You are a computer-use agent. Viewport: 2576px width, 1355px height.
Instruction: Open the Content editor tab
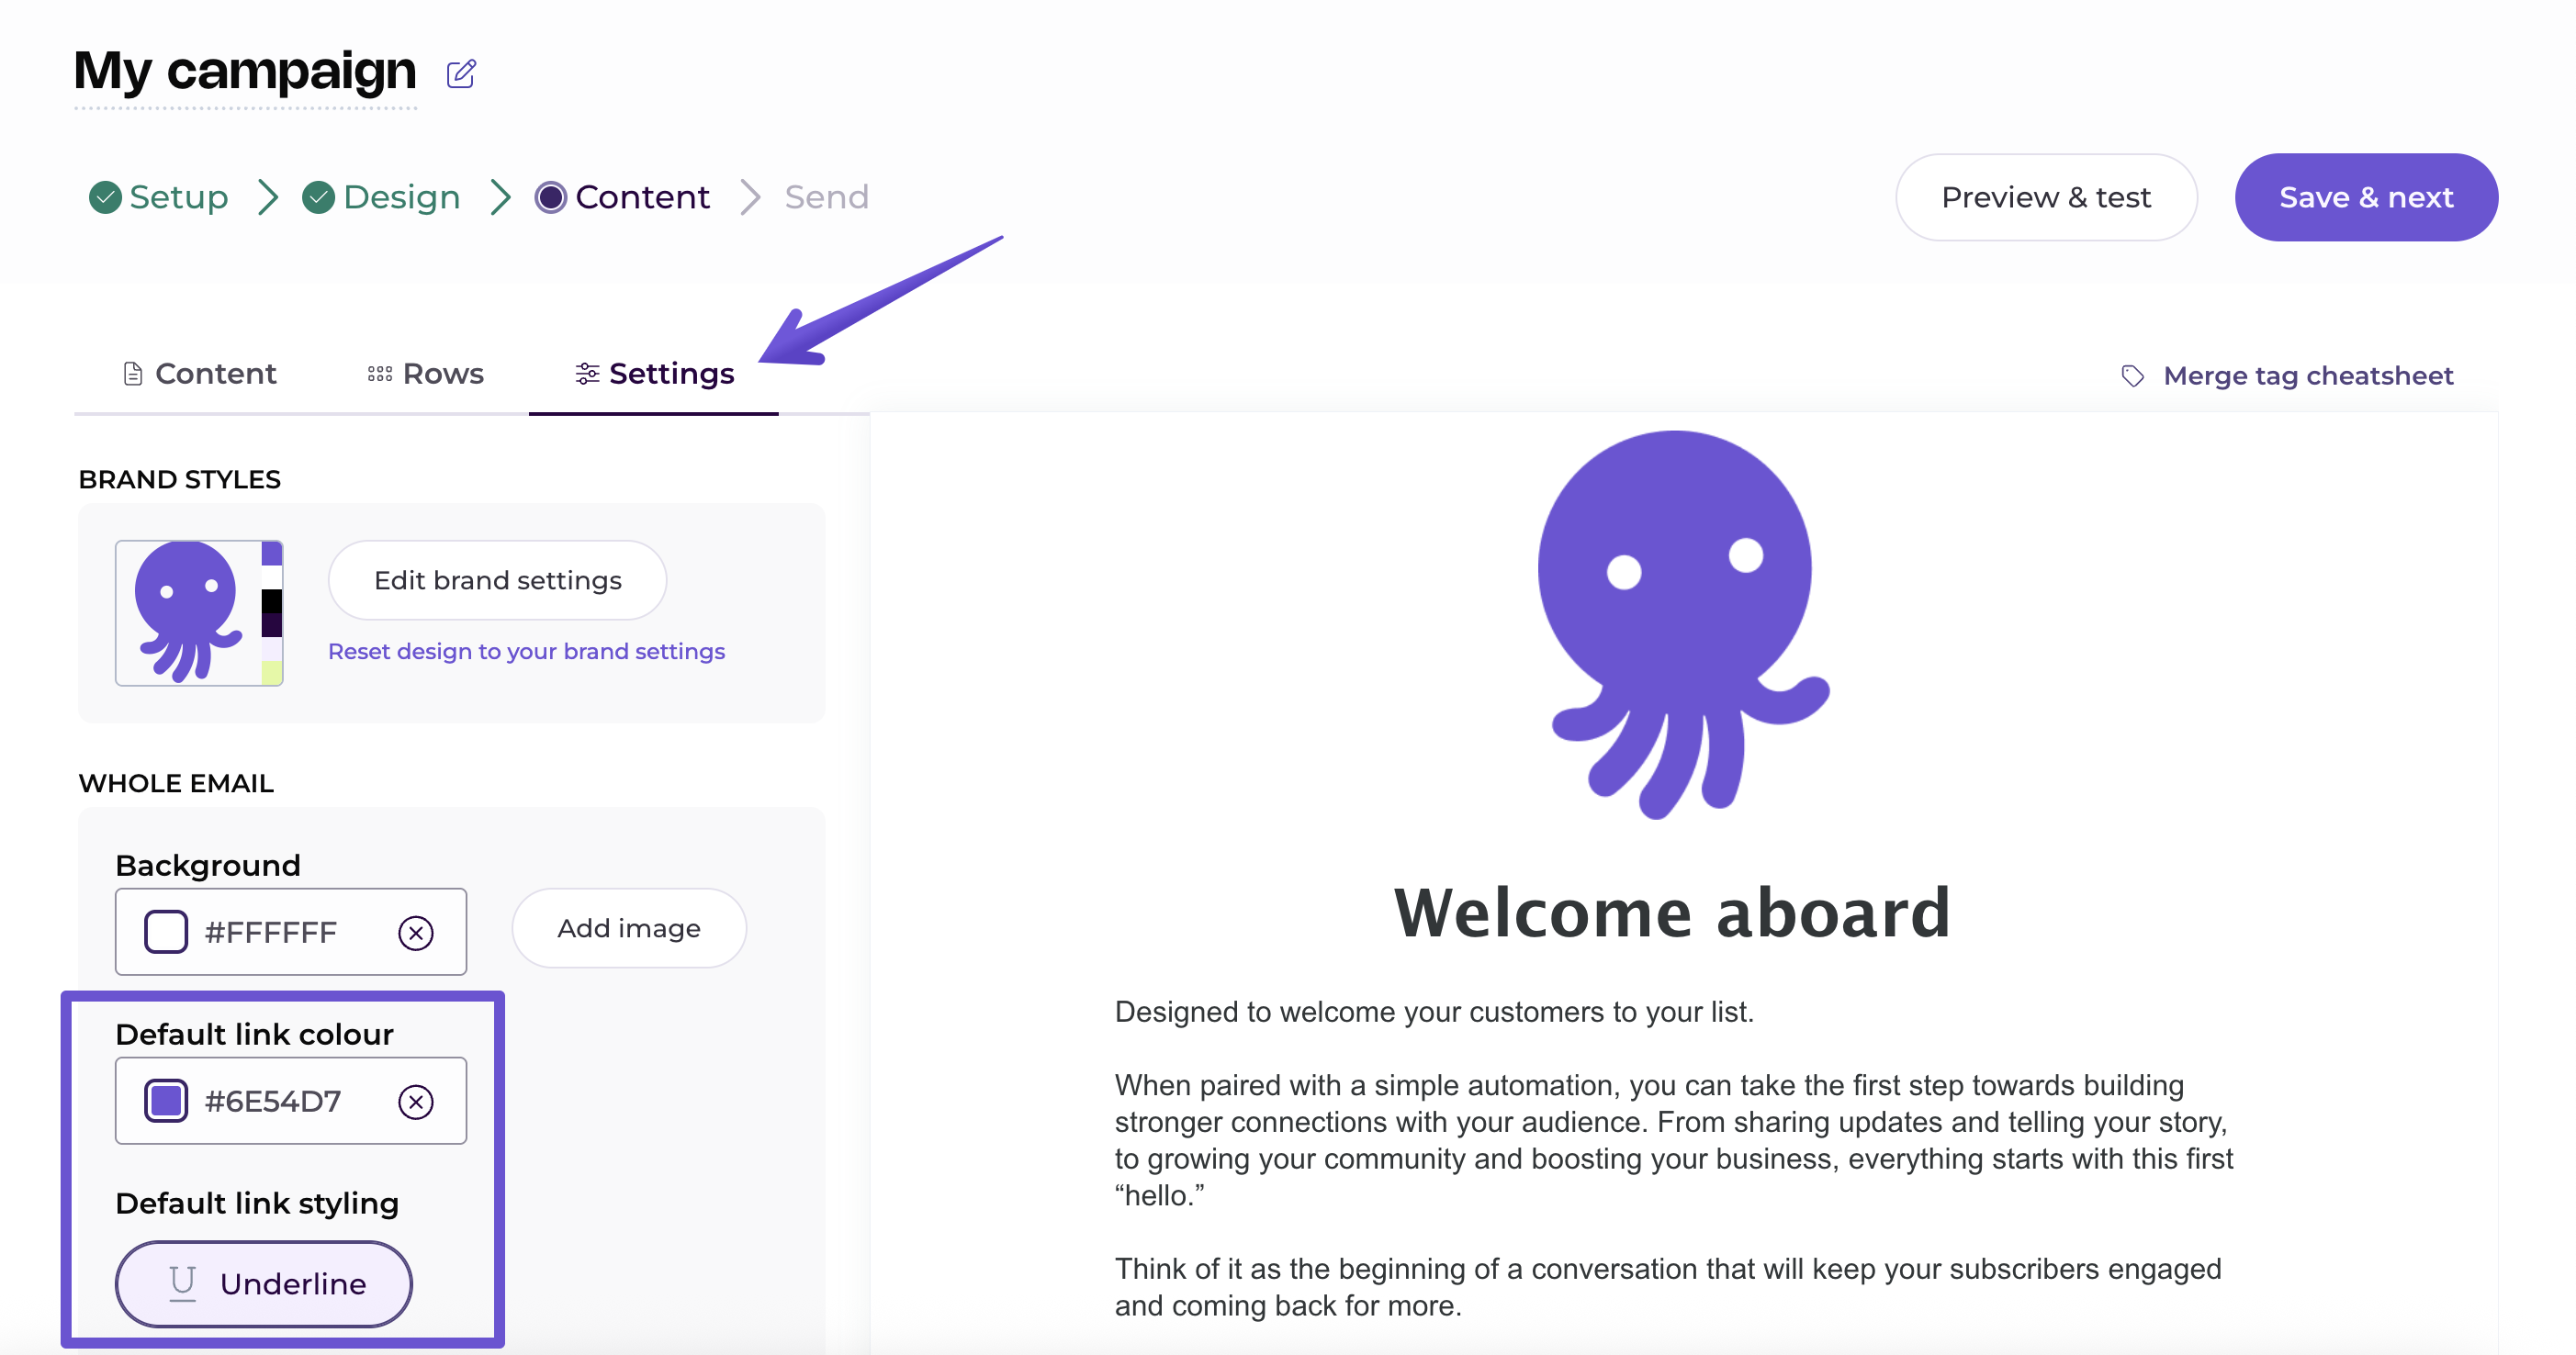coord(199,374)
